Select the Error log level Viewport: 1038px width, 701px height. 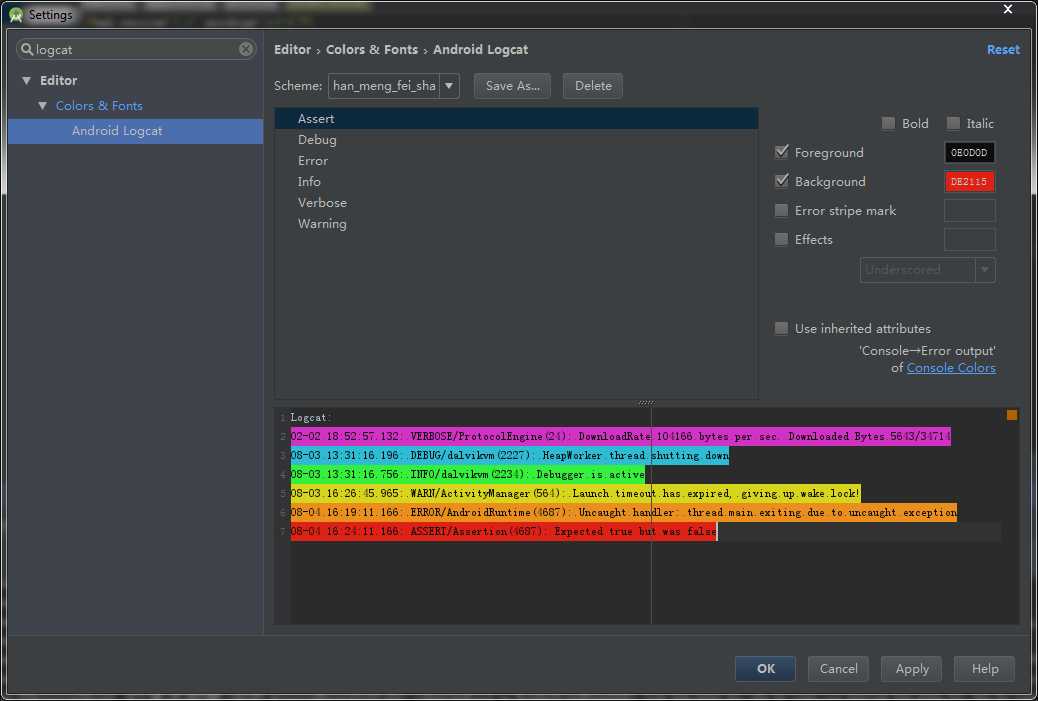click(x=313, y=161)
